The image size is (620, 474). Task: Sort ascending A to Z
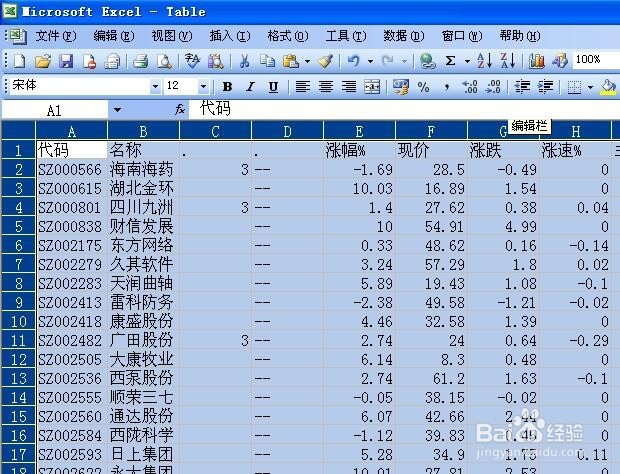pyautogui.click(x=484, y=61)
